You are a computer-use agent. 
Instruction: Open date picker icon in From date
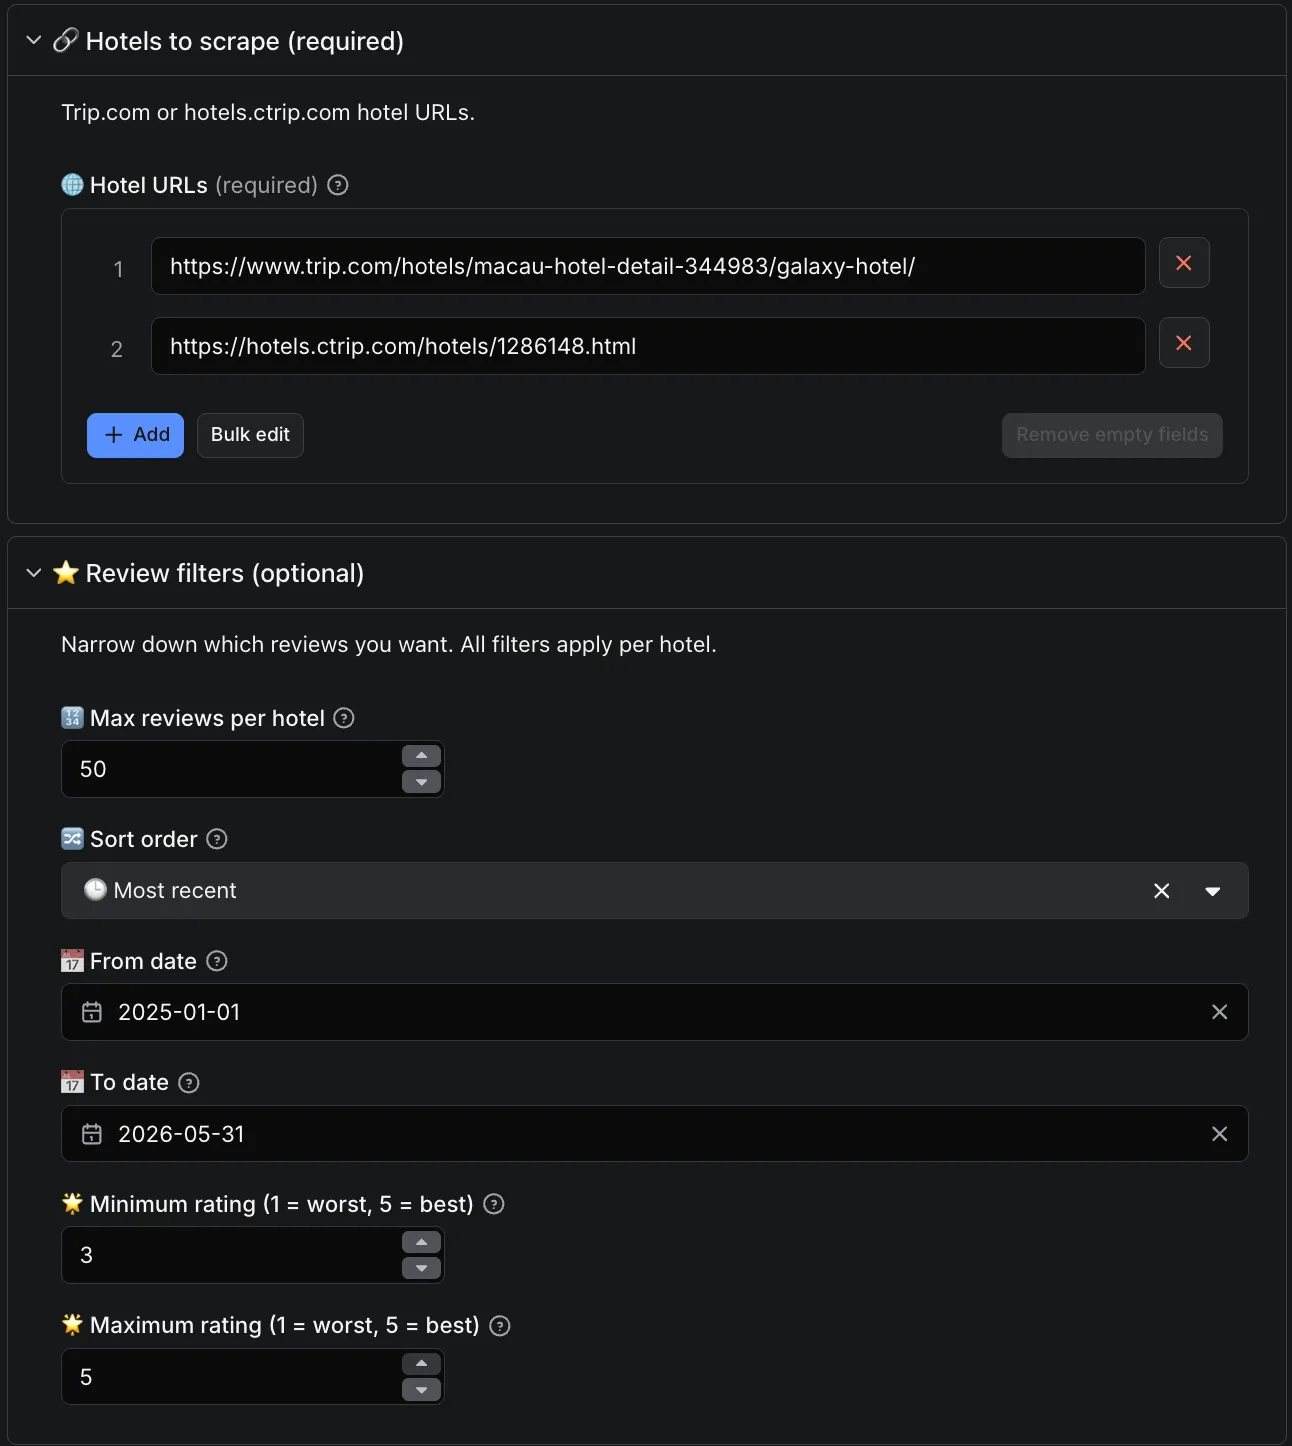[x=92, y=1012]
